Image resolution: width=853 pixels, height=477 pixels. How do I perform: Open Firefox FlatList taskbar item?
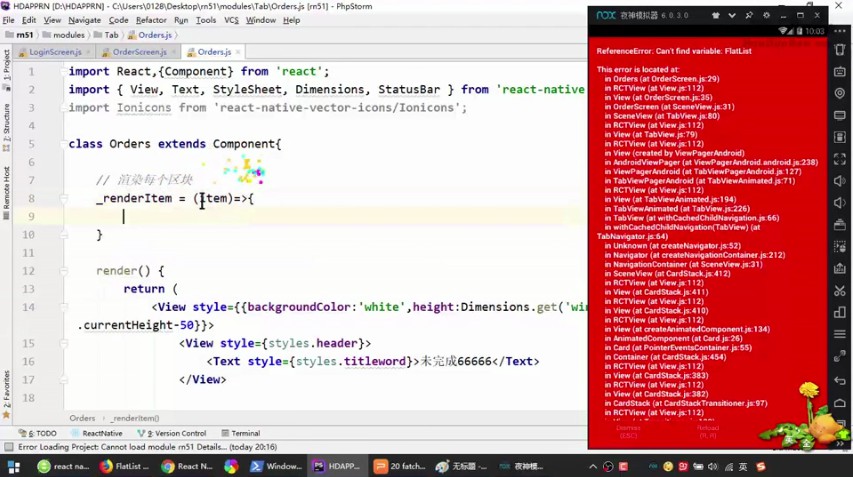coord(124,467)
